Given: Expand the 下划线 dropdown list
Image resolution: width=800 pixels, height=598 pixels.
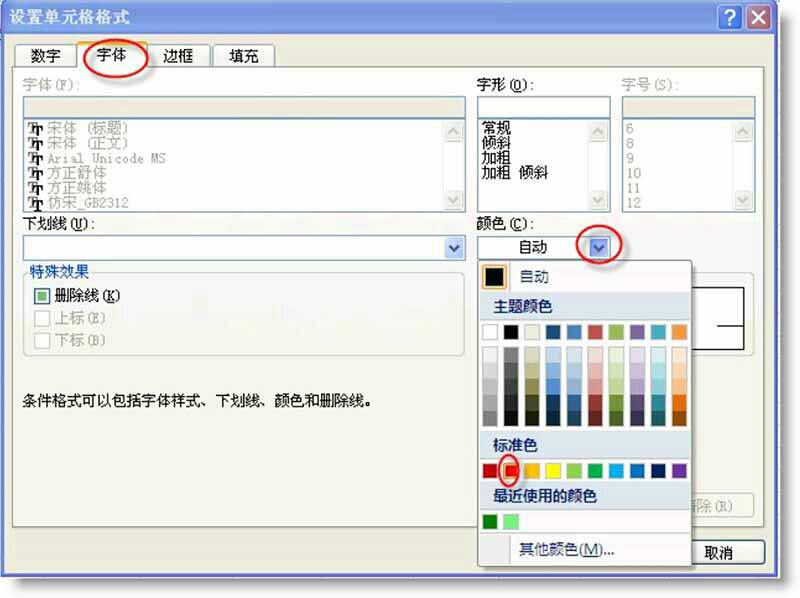Looking at the screenshot, I should coord(454,247).
